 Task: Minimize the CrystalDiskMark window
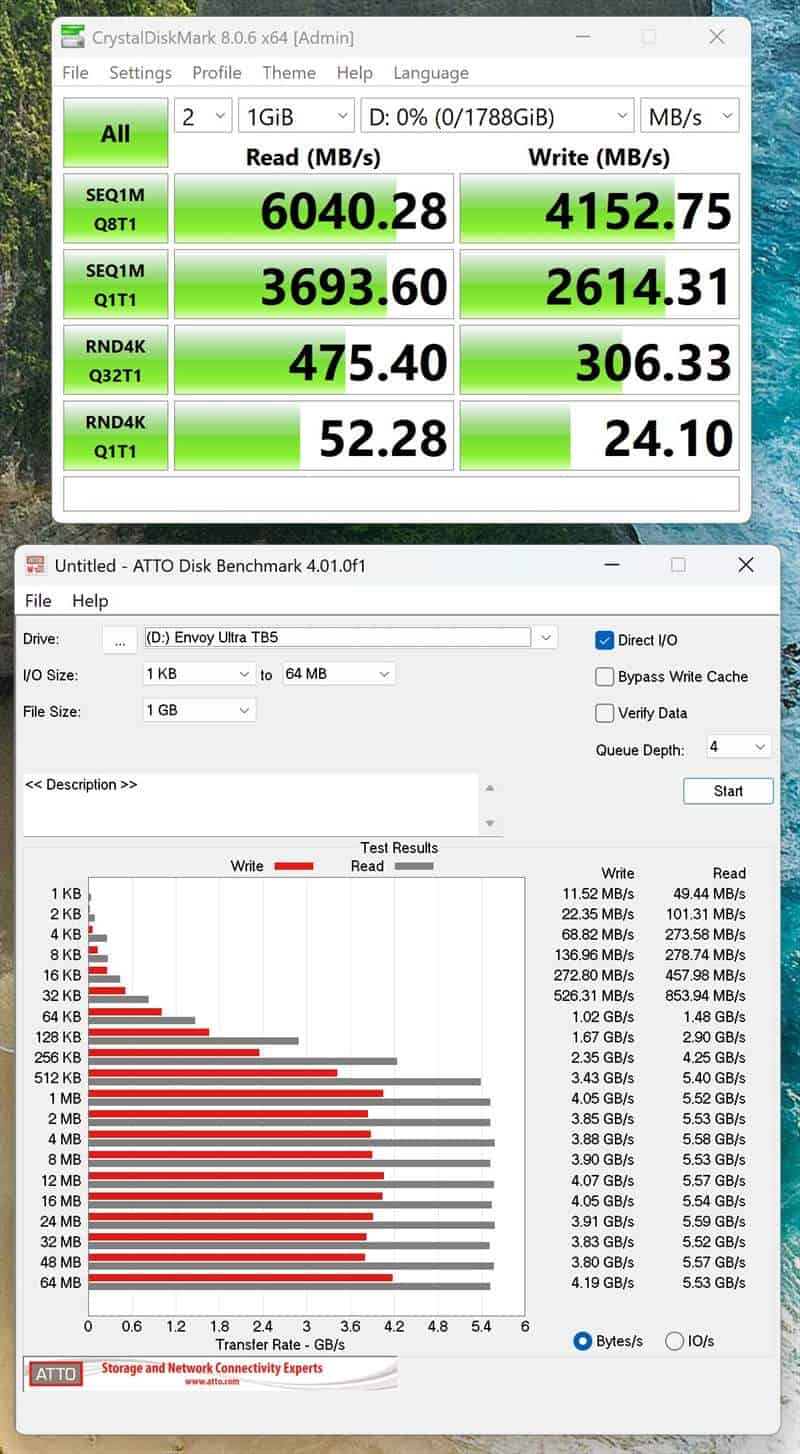pyautogui.click(x=583, y=38)
